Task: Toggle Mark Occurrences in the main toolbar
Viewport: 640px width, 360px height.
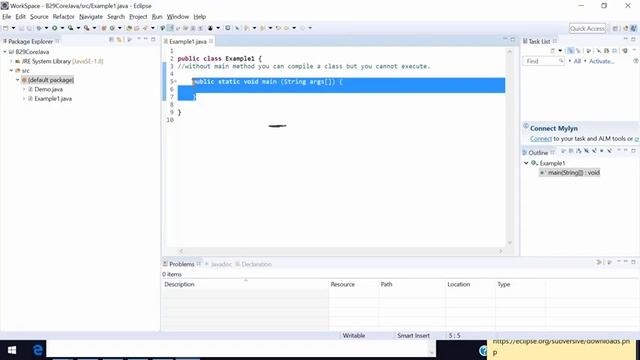Action: coord(170,28)
